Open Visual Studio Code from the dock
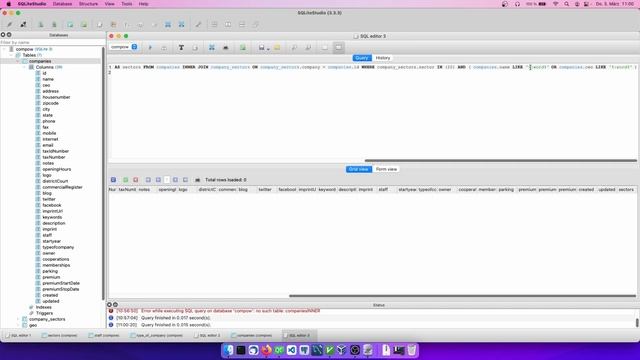The image size is (640, 360). coord(291,350)
